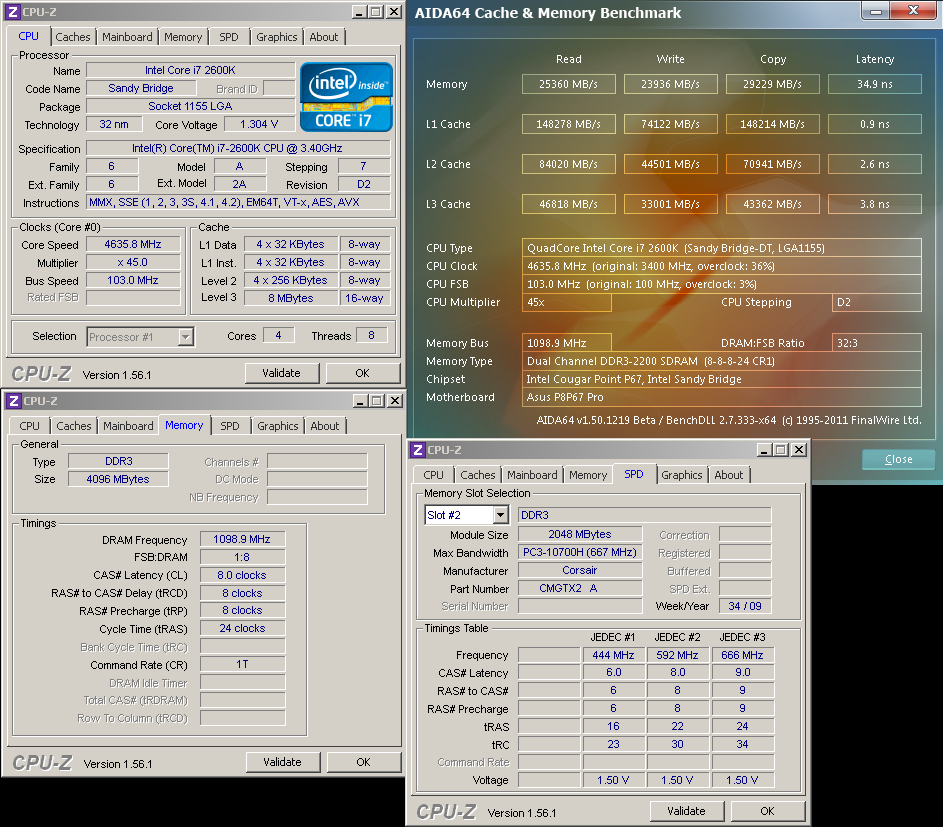Click the Code Name value Sandy Bridge
The image size is (943, 827).
[141, 88]
